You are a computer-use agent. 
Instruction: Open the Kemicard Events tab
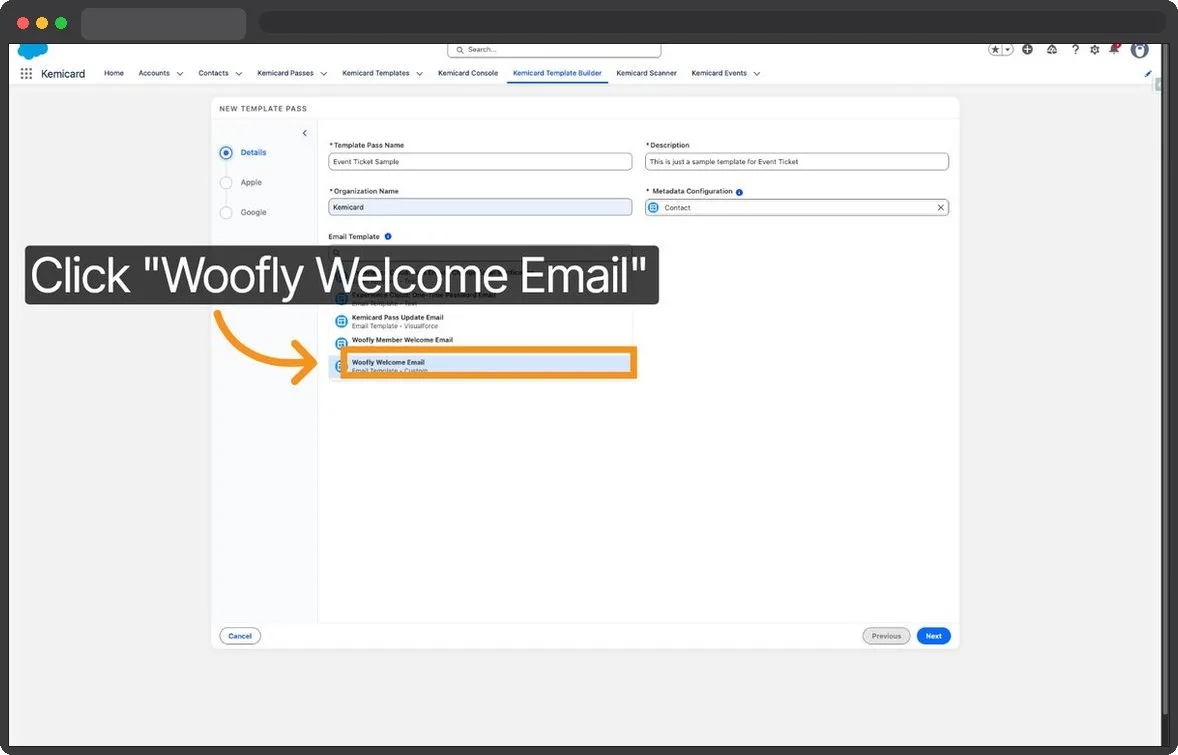pos(719,73)
